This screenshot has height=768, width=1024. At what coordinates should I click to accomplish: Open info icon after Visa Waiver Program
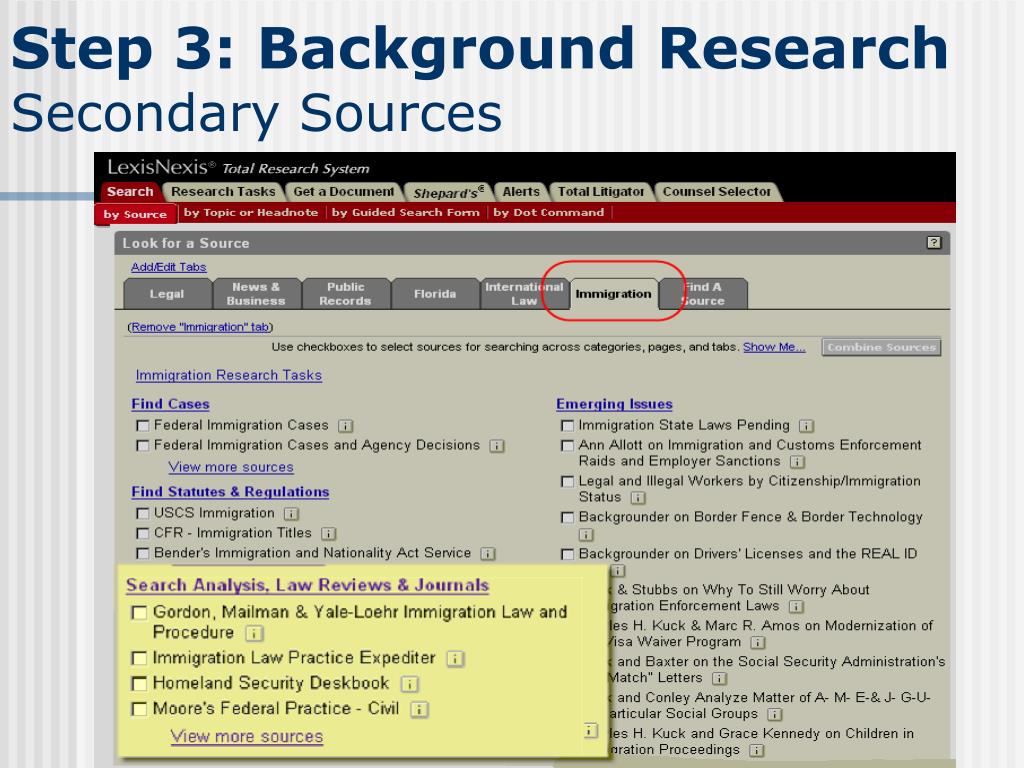(758, 643)
